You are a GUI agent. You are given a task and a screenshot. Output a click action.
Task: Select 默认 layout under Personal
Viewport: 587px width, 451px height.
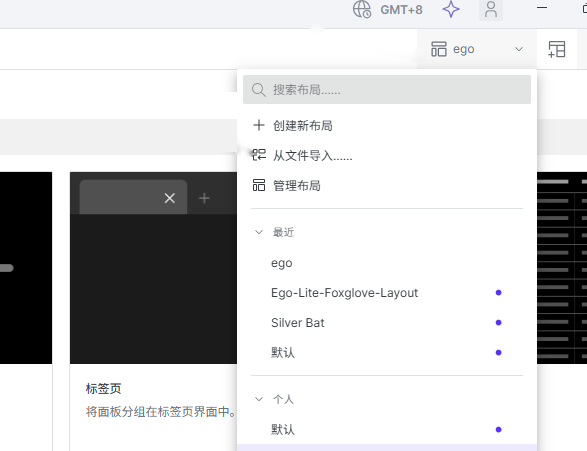(x=387, y=429)
